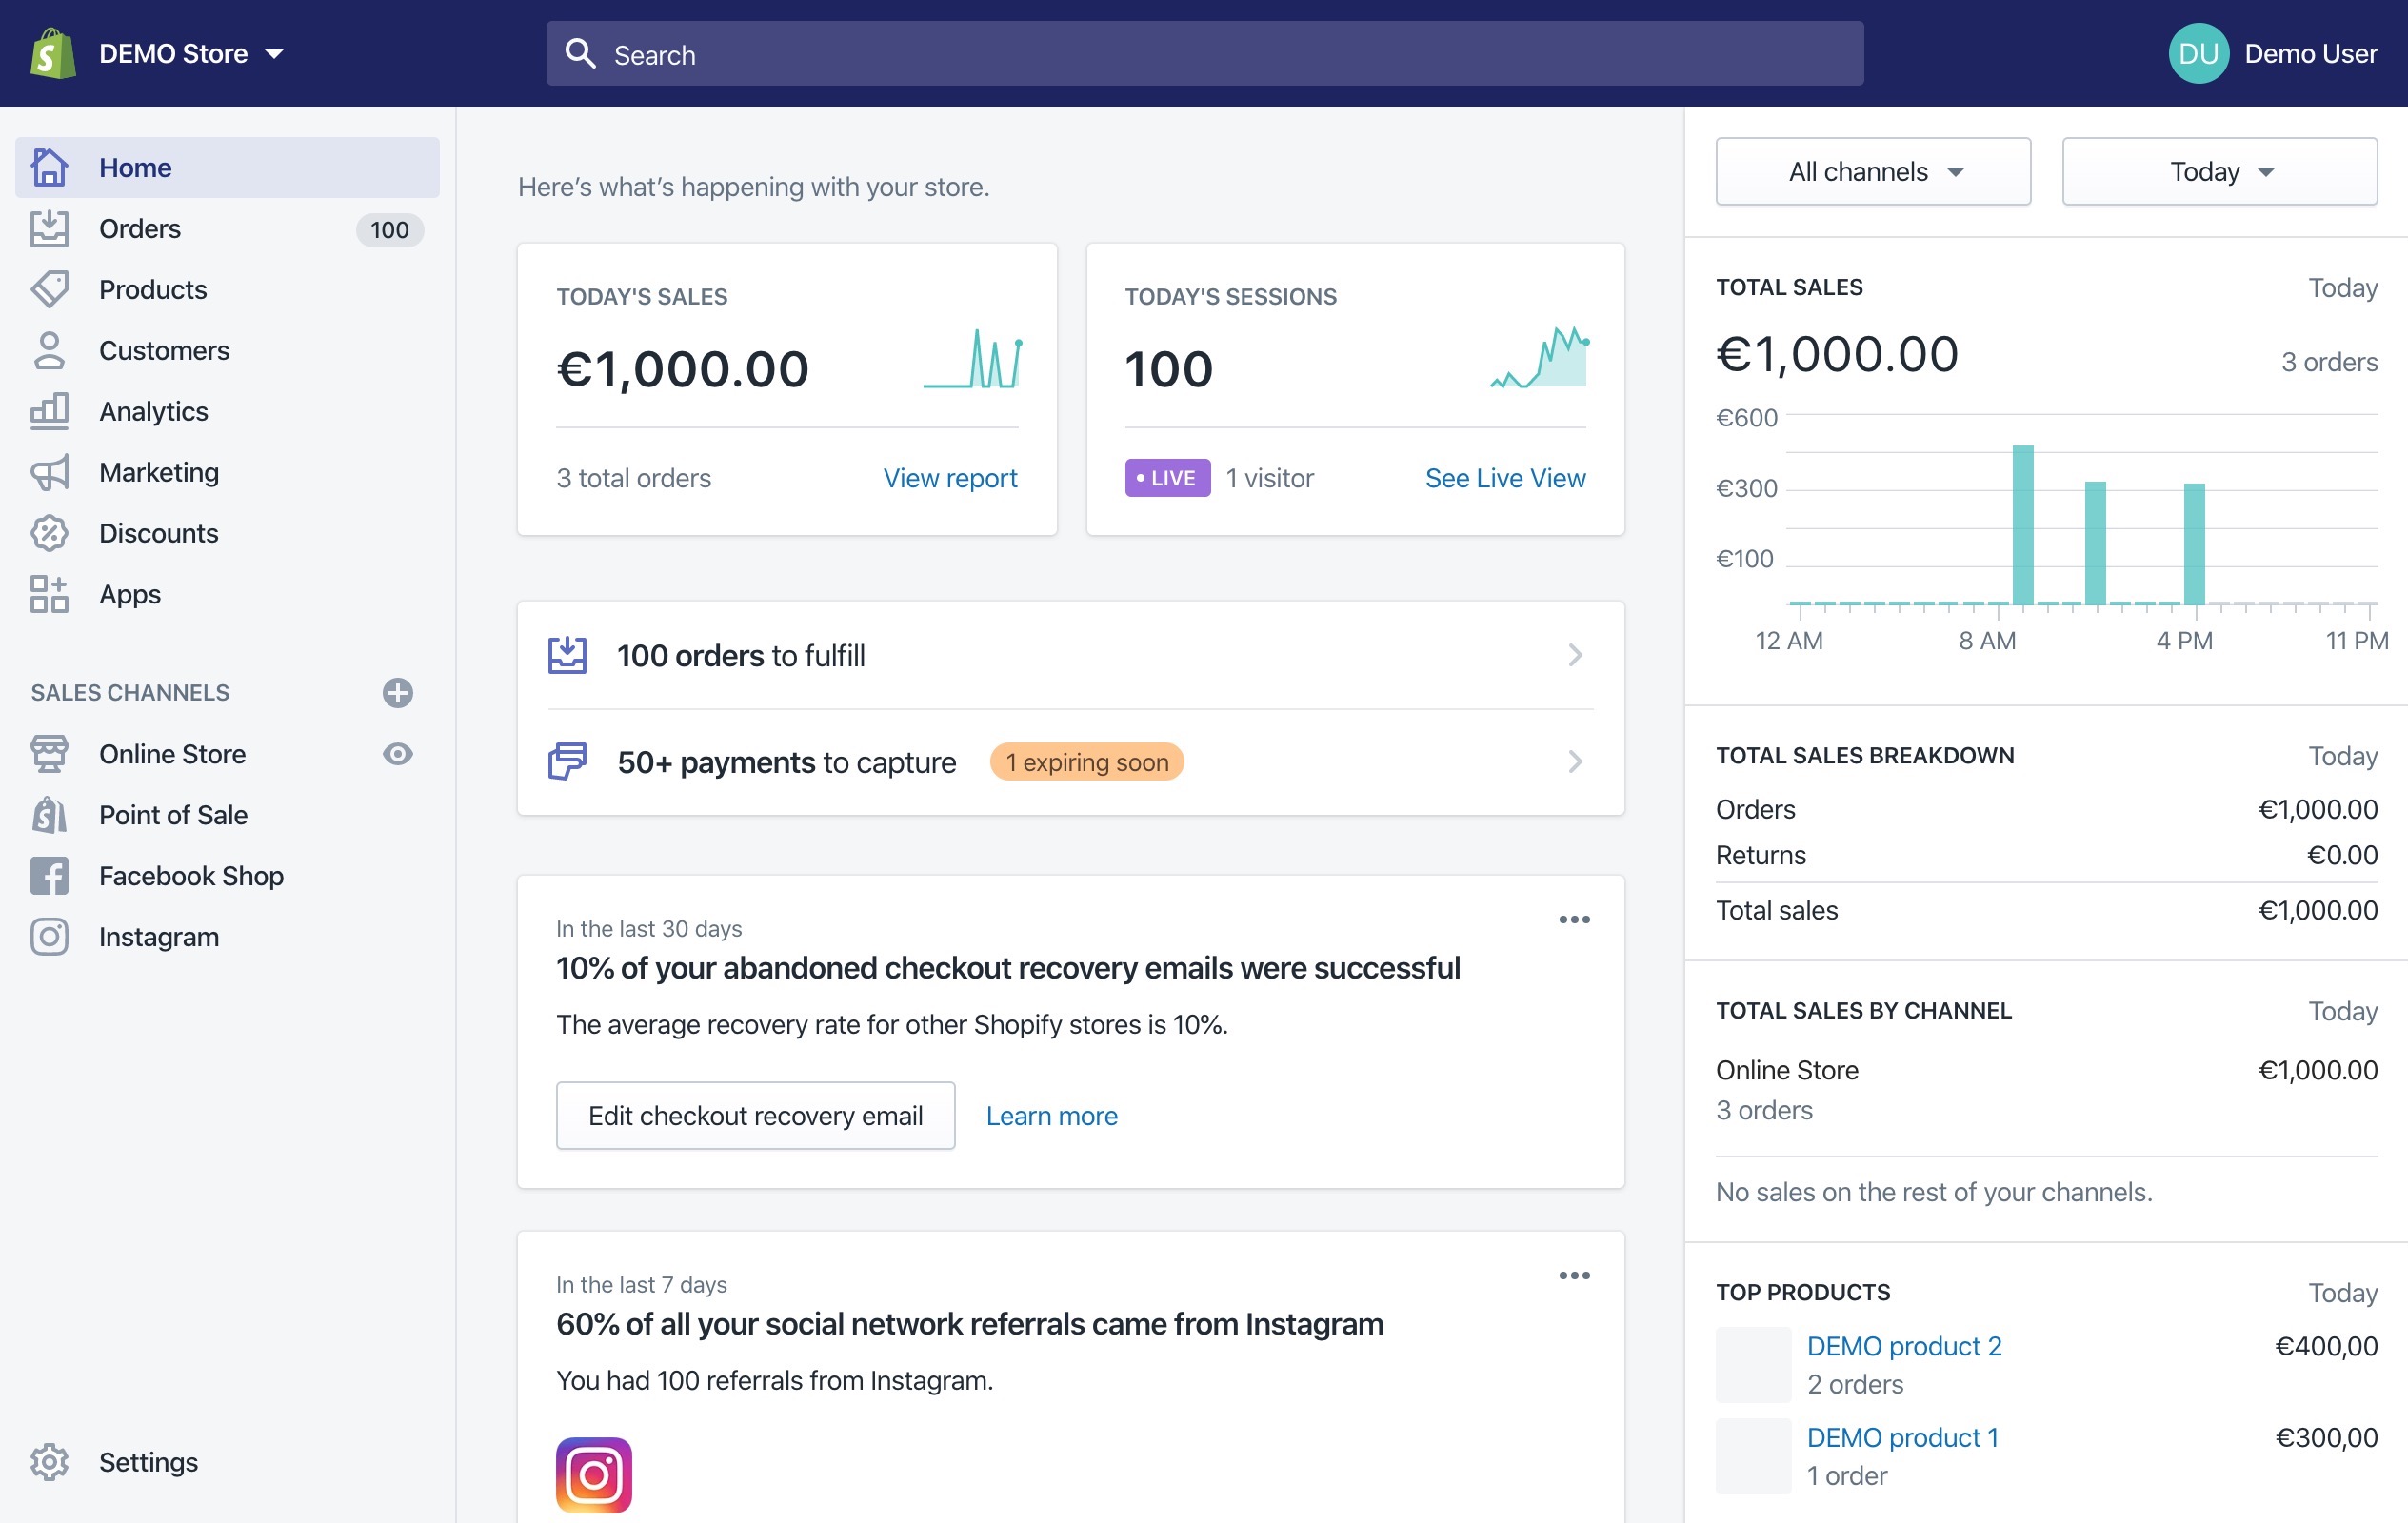The height and width of the screenshot is (1523, 2408).
Task: Open the All channels dropdown
Action: (x=1872, y=171)
